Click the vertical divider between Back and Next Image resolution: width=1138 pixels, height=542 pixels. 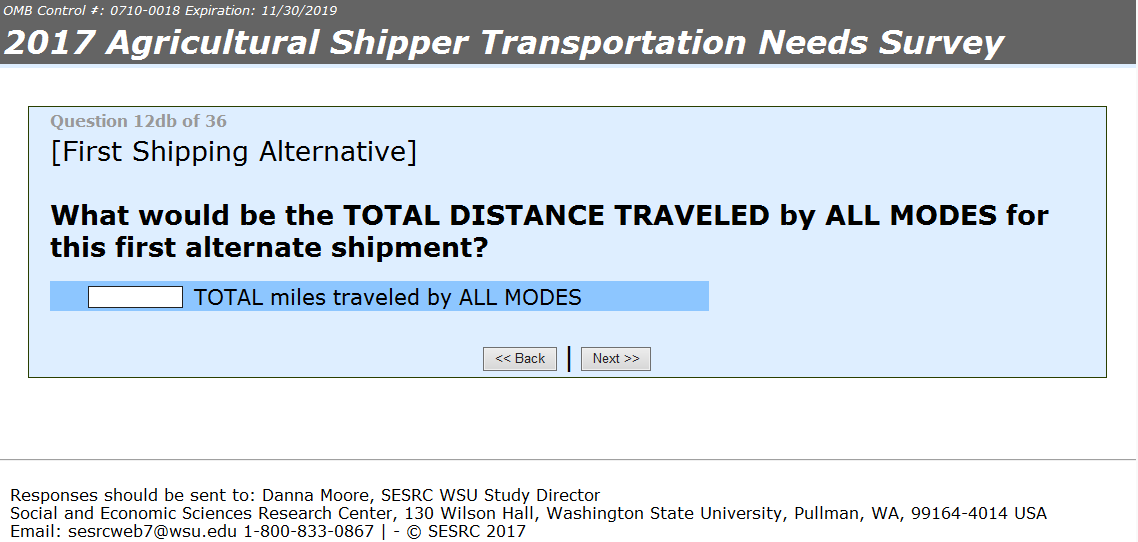569,359
